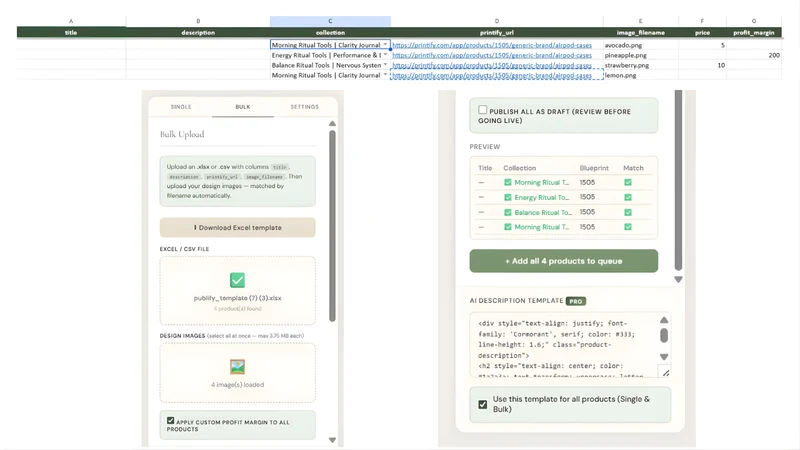Uncheck collection checkbox in Energy Ritual preview row
The width and height of the screenshot is (800, 450).
508,197
